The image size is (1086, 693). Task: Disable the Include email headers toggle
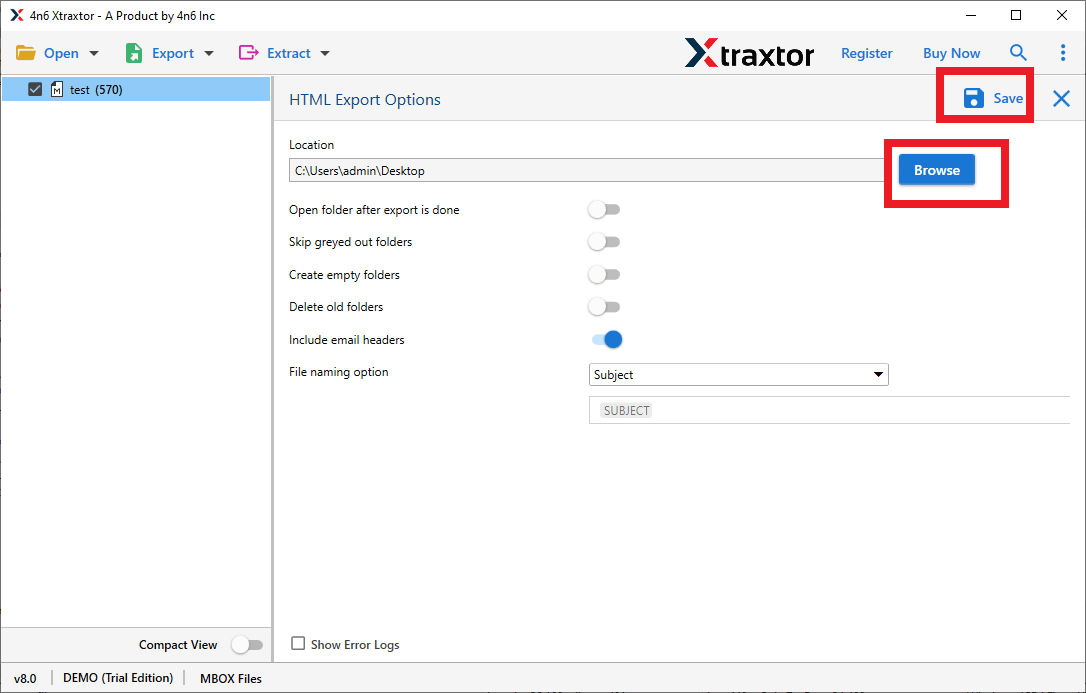(605, 339)
